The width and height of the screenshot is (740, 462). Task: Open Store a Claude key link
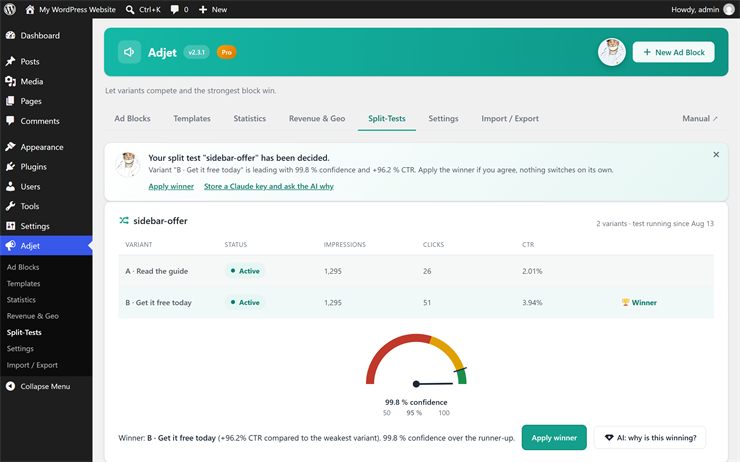(x=269, y=186)
